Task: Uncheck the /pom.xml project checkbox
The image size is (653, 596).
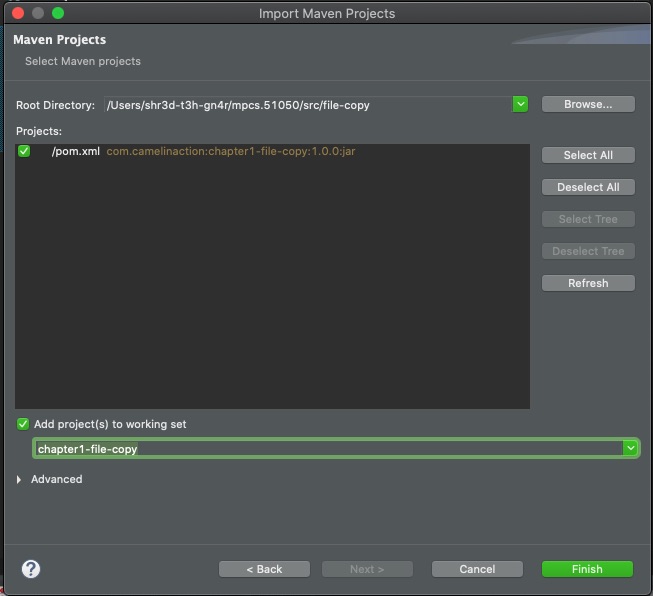Action: 24,151
